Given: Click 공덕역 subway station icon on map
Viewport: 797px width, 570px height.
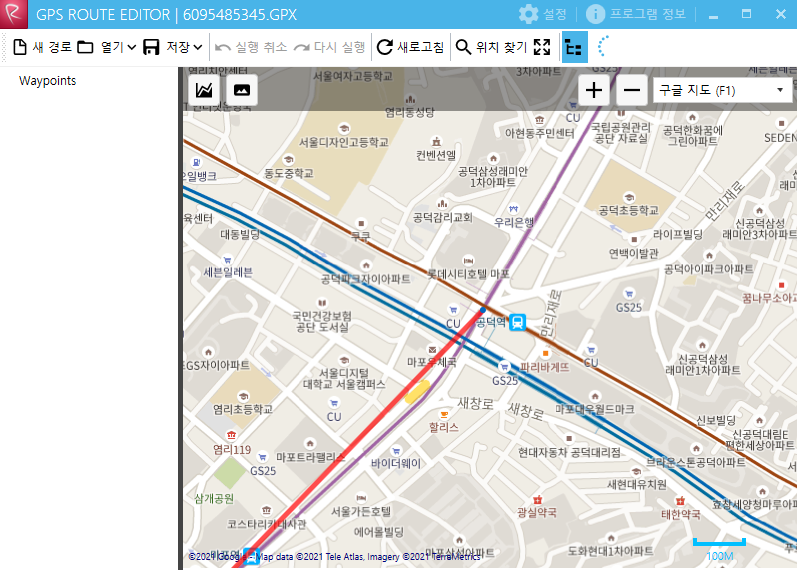Looking at the screenshot, I should (x=517, y=322).
